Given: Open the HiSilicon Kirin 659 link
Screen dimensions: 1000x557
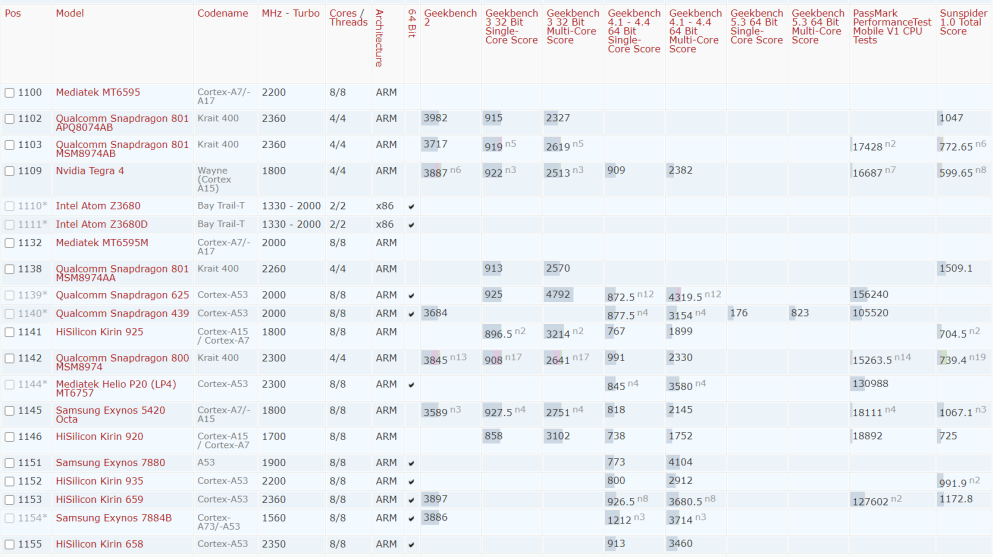Looking at the screenshot, I should 99,500.
